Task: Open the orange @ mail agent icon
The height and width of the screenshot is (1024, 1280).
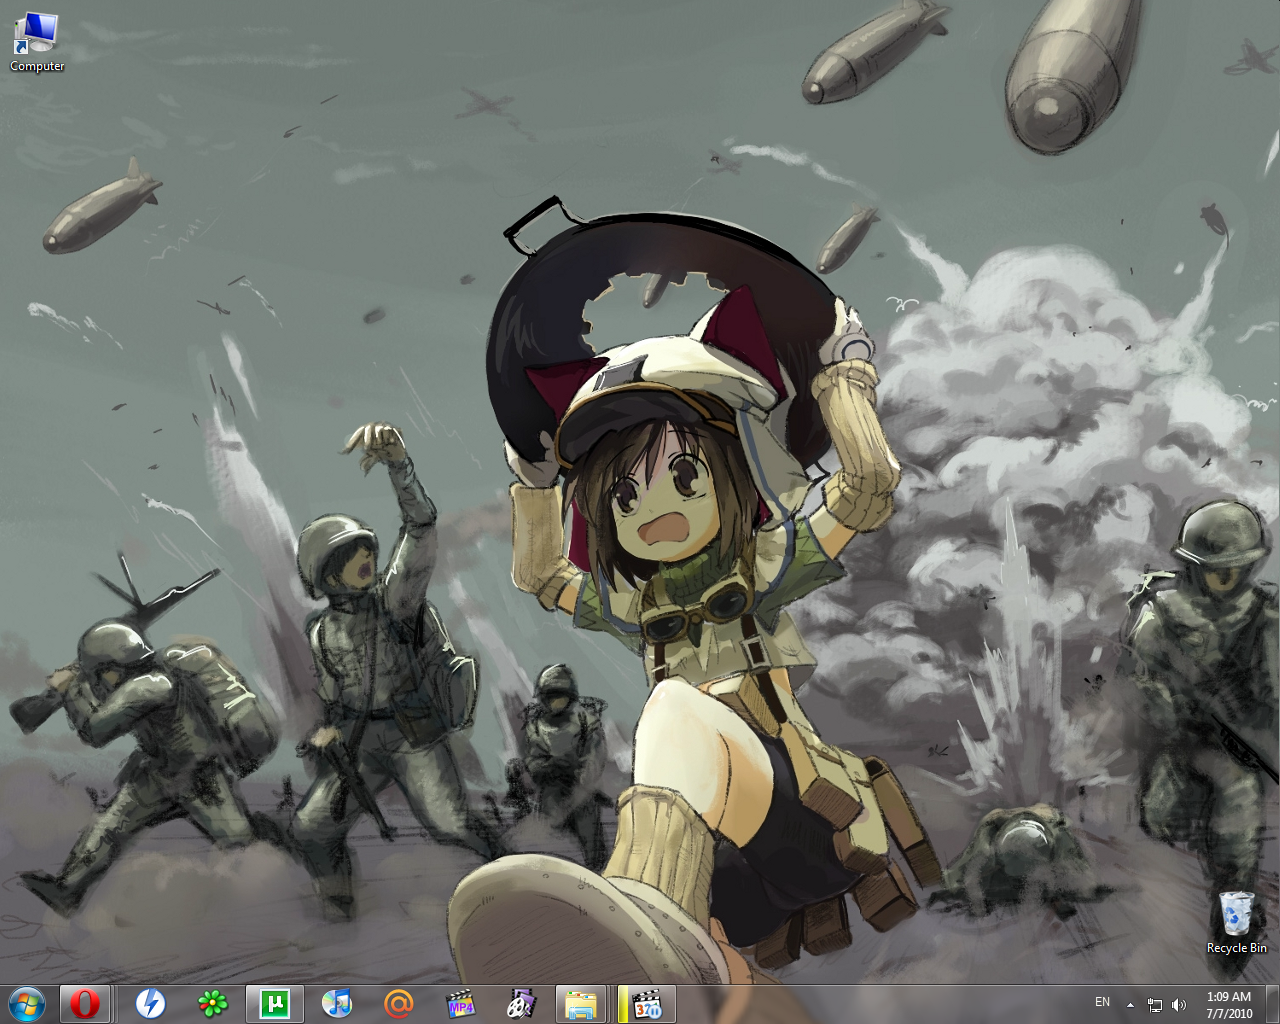Action: 398,1003
